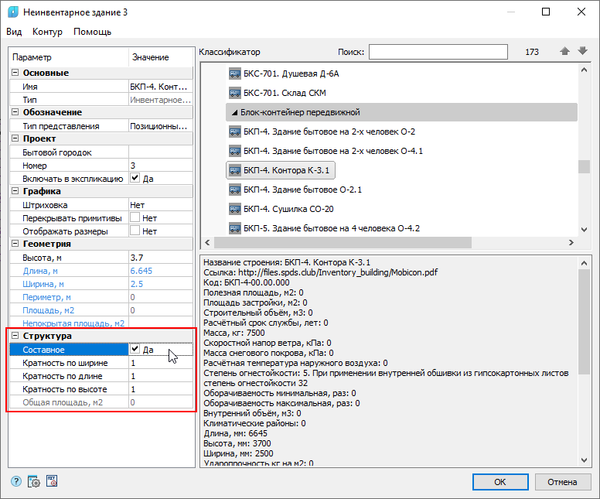
Task: Click the Площадь, м2 parameter label
Action: pos(48,310)
